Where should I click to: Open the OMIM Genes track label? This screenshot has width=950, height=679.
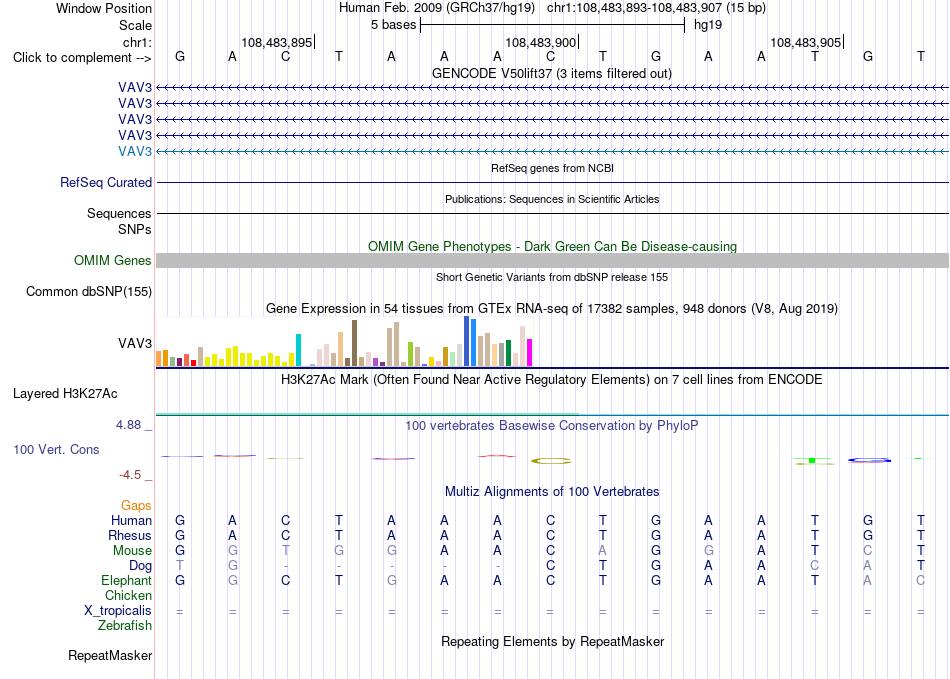tap(112, 260)
